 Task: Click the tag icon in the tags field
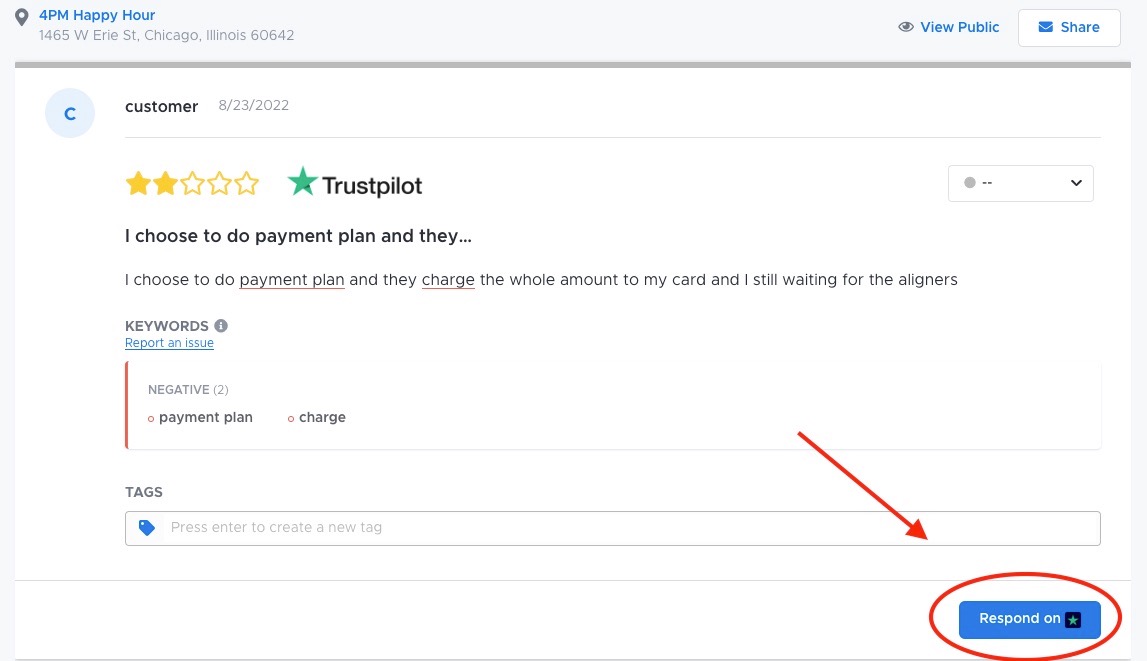(x=147, y=528)
